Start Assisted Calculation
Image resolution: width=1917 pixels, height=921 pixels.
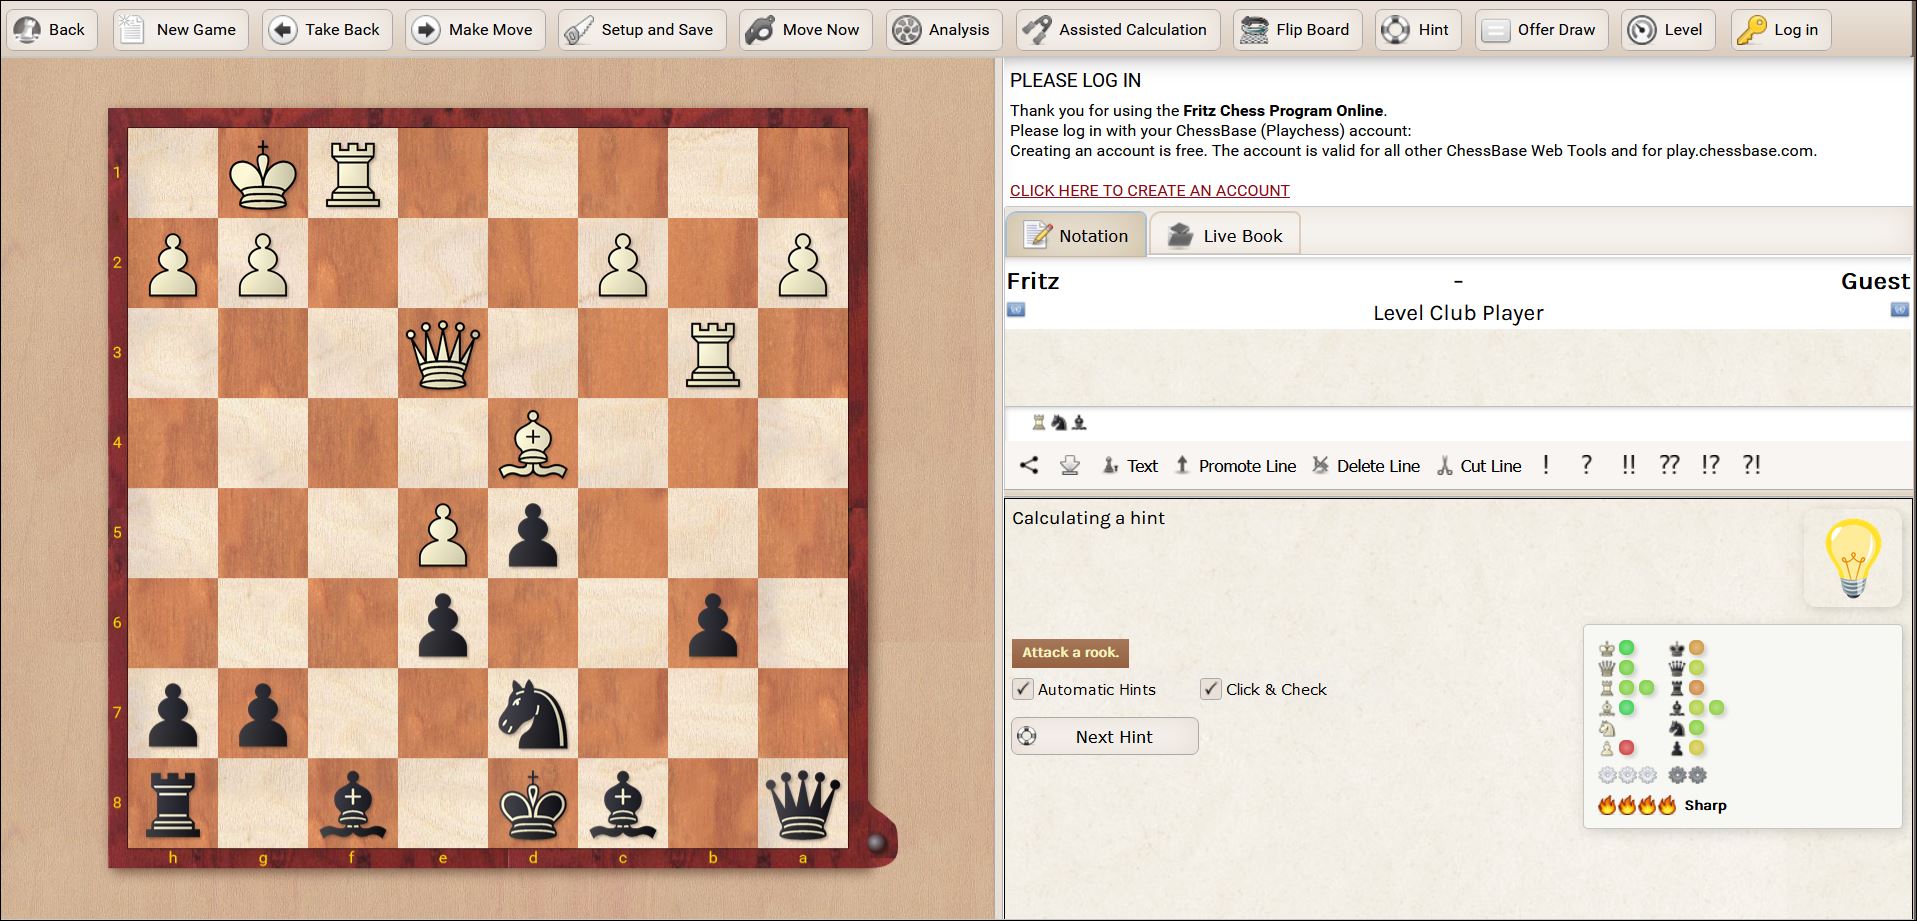click(x=1117, y=29)
